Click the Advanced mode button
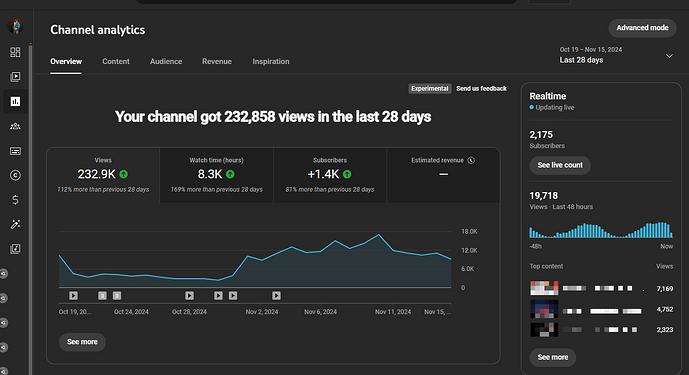 (x=642, y=28)
